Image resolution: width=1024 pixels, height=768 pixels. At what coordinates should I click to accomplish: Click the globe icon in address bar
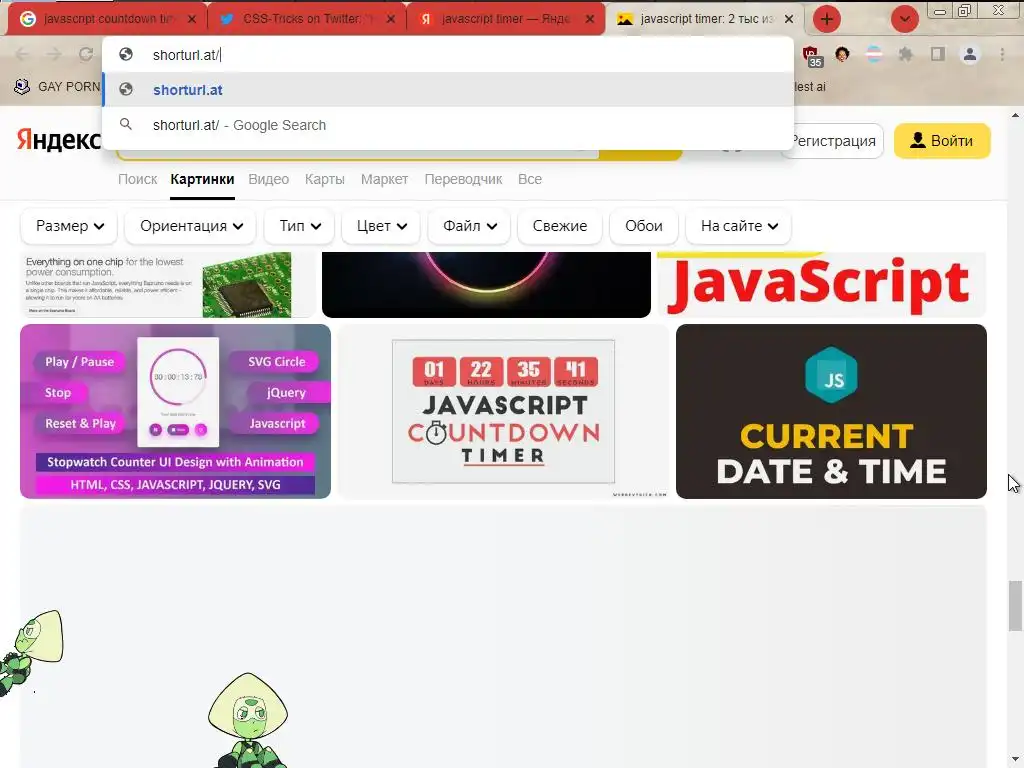(126, 54)
